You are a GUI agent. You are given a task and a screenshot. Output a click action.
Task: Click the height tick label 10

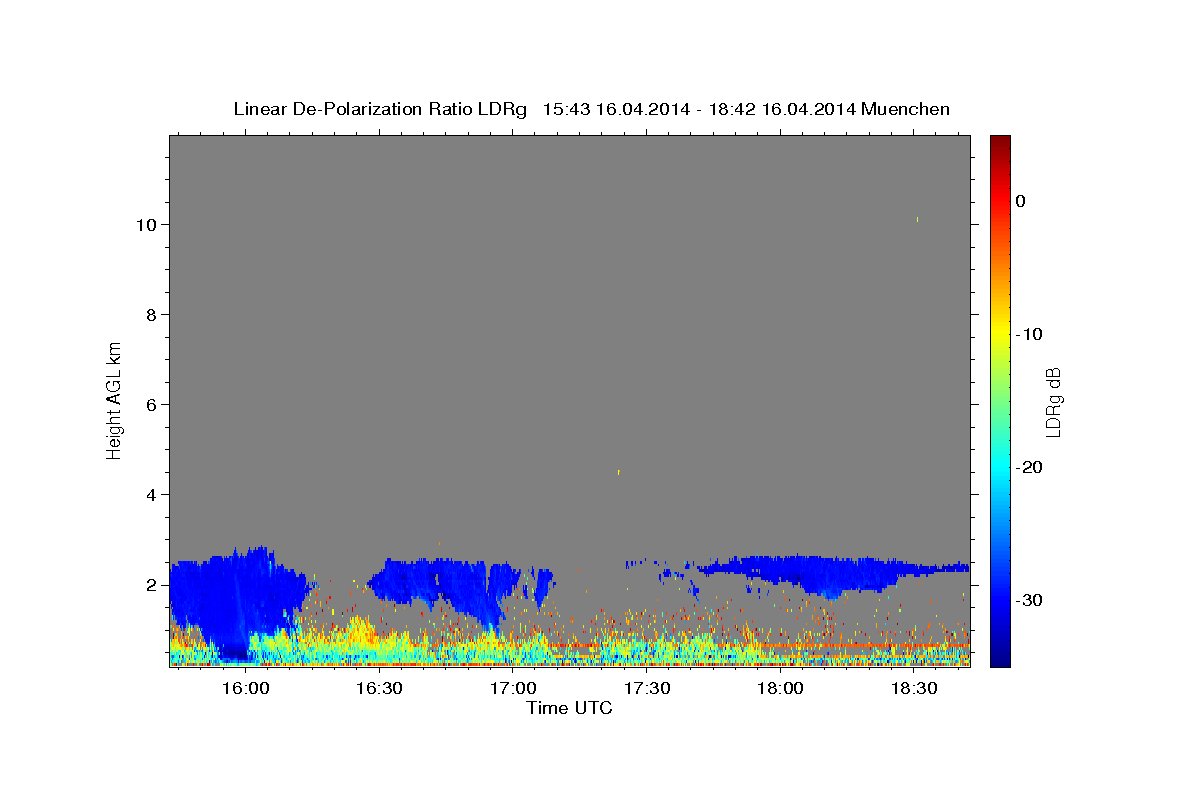(148, 224)
